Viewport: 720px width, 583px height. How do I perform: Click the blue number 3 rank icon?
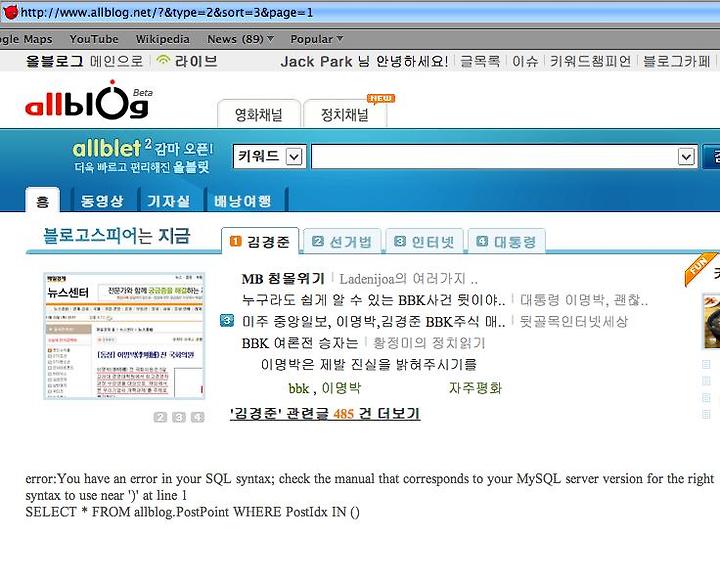(x=227, y=320)
